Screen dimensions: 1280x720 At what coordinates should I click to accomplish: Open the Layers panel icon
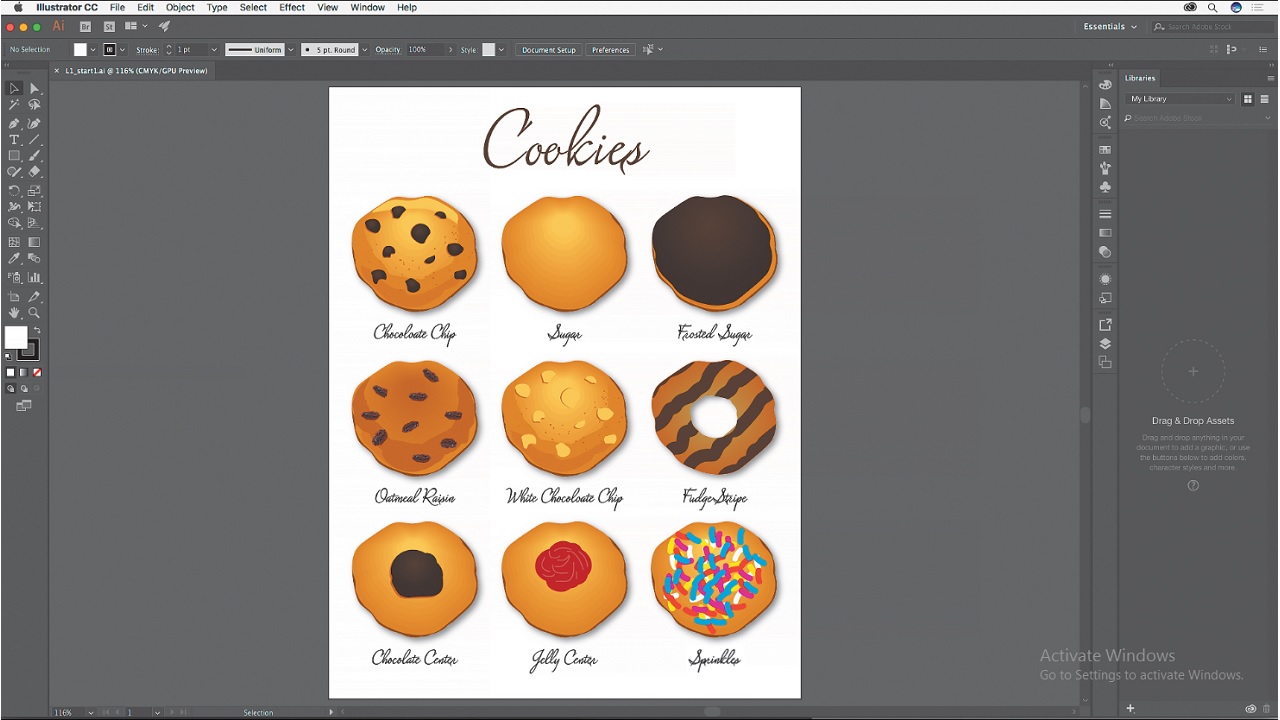(x=1105, y=343)
